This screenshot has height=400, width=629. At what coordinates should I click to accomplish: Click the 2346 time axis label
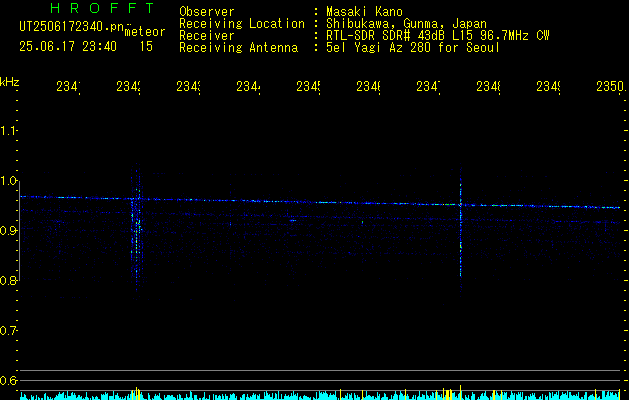click(x=369, y=87)
